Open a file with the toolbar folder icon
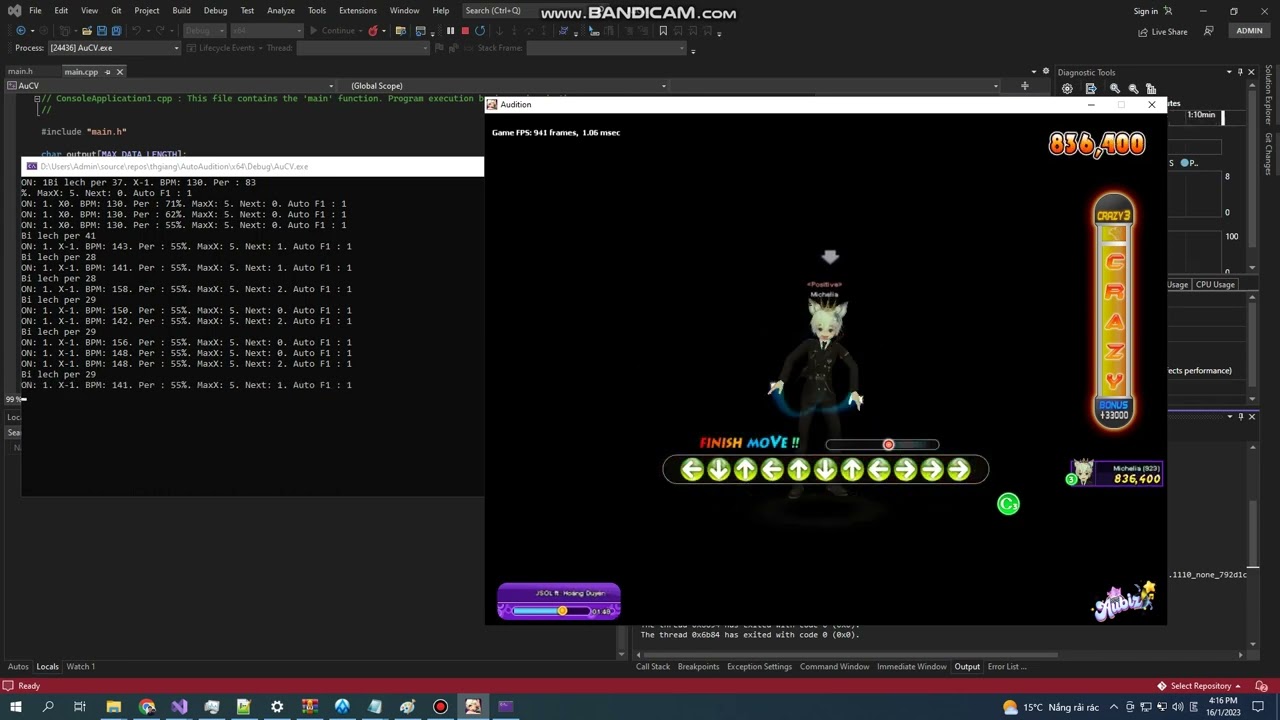The height and width of the screenshot is (720, 1280). tap(87, 31)
